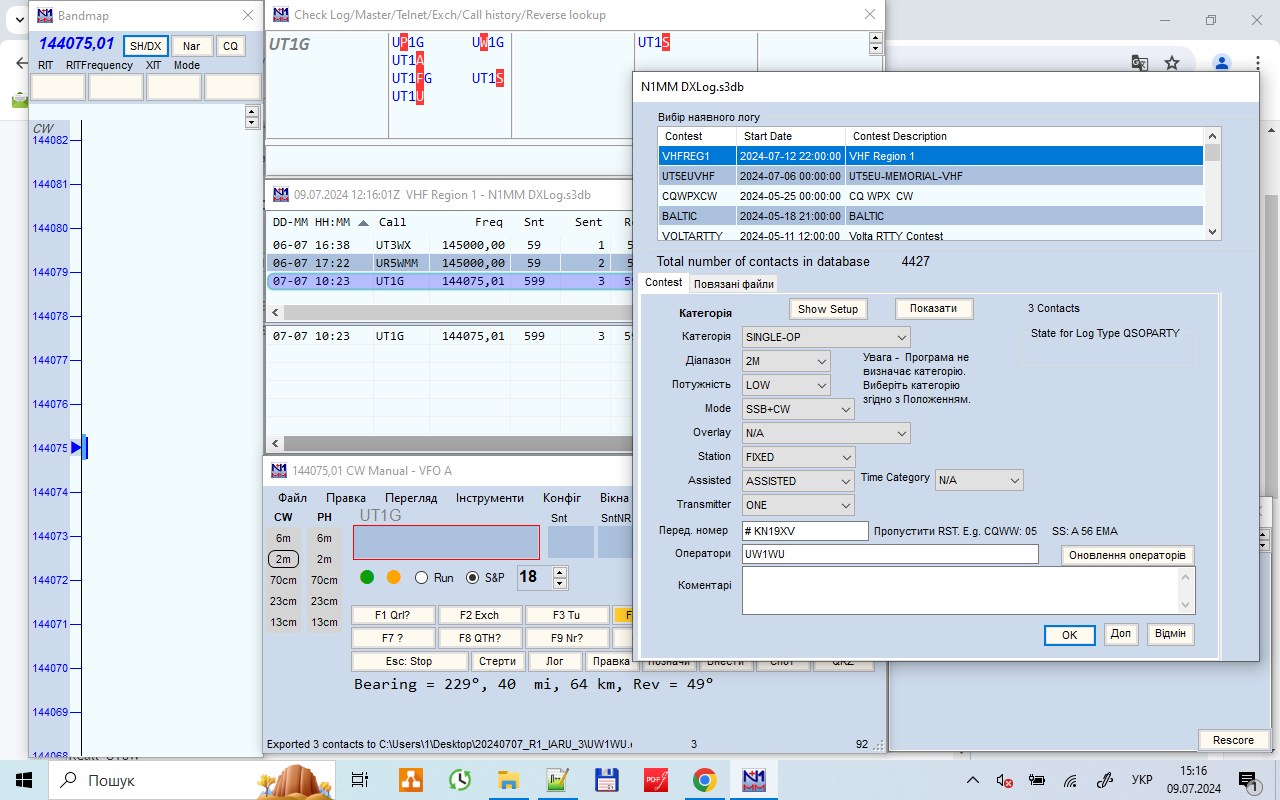Show hidden system tray icons
The image size is (1280, 800).
point(973,780)
